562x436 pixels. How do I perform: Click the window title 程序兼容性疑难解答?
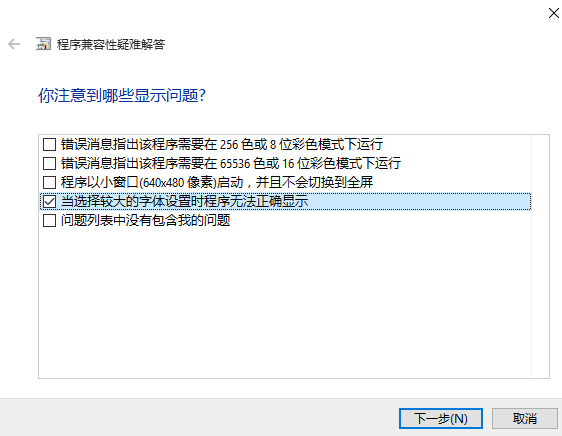(x=111, y=44)
